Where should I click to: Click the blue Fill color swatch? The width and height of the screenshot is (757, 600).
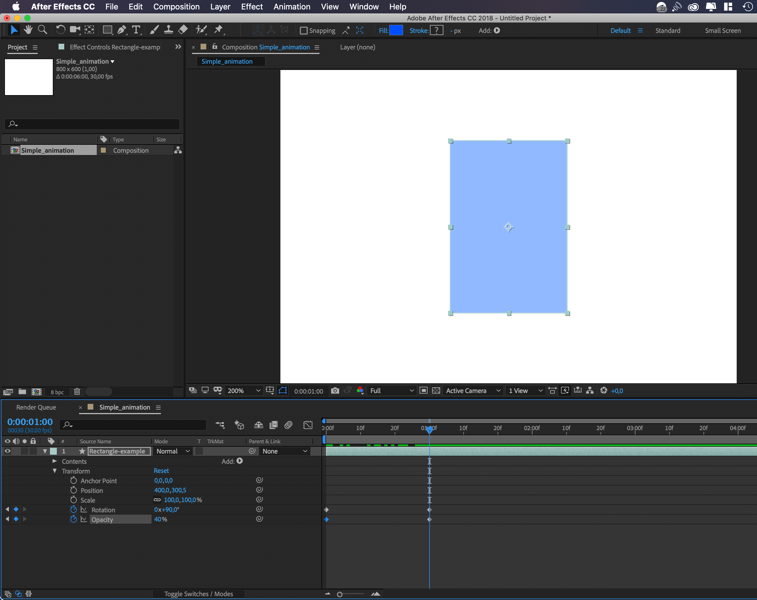click(396, 31)
